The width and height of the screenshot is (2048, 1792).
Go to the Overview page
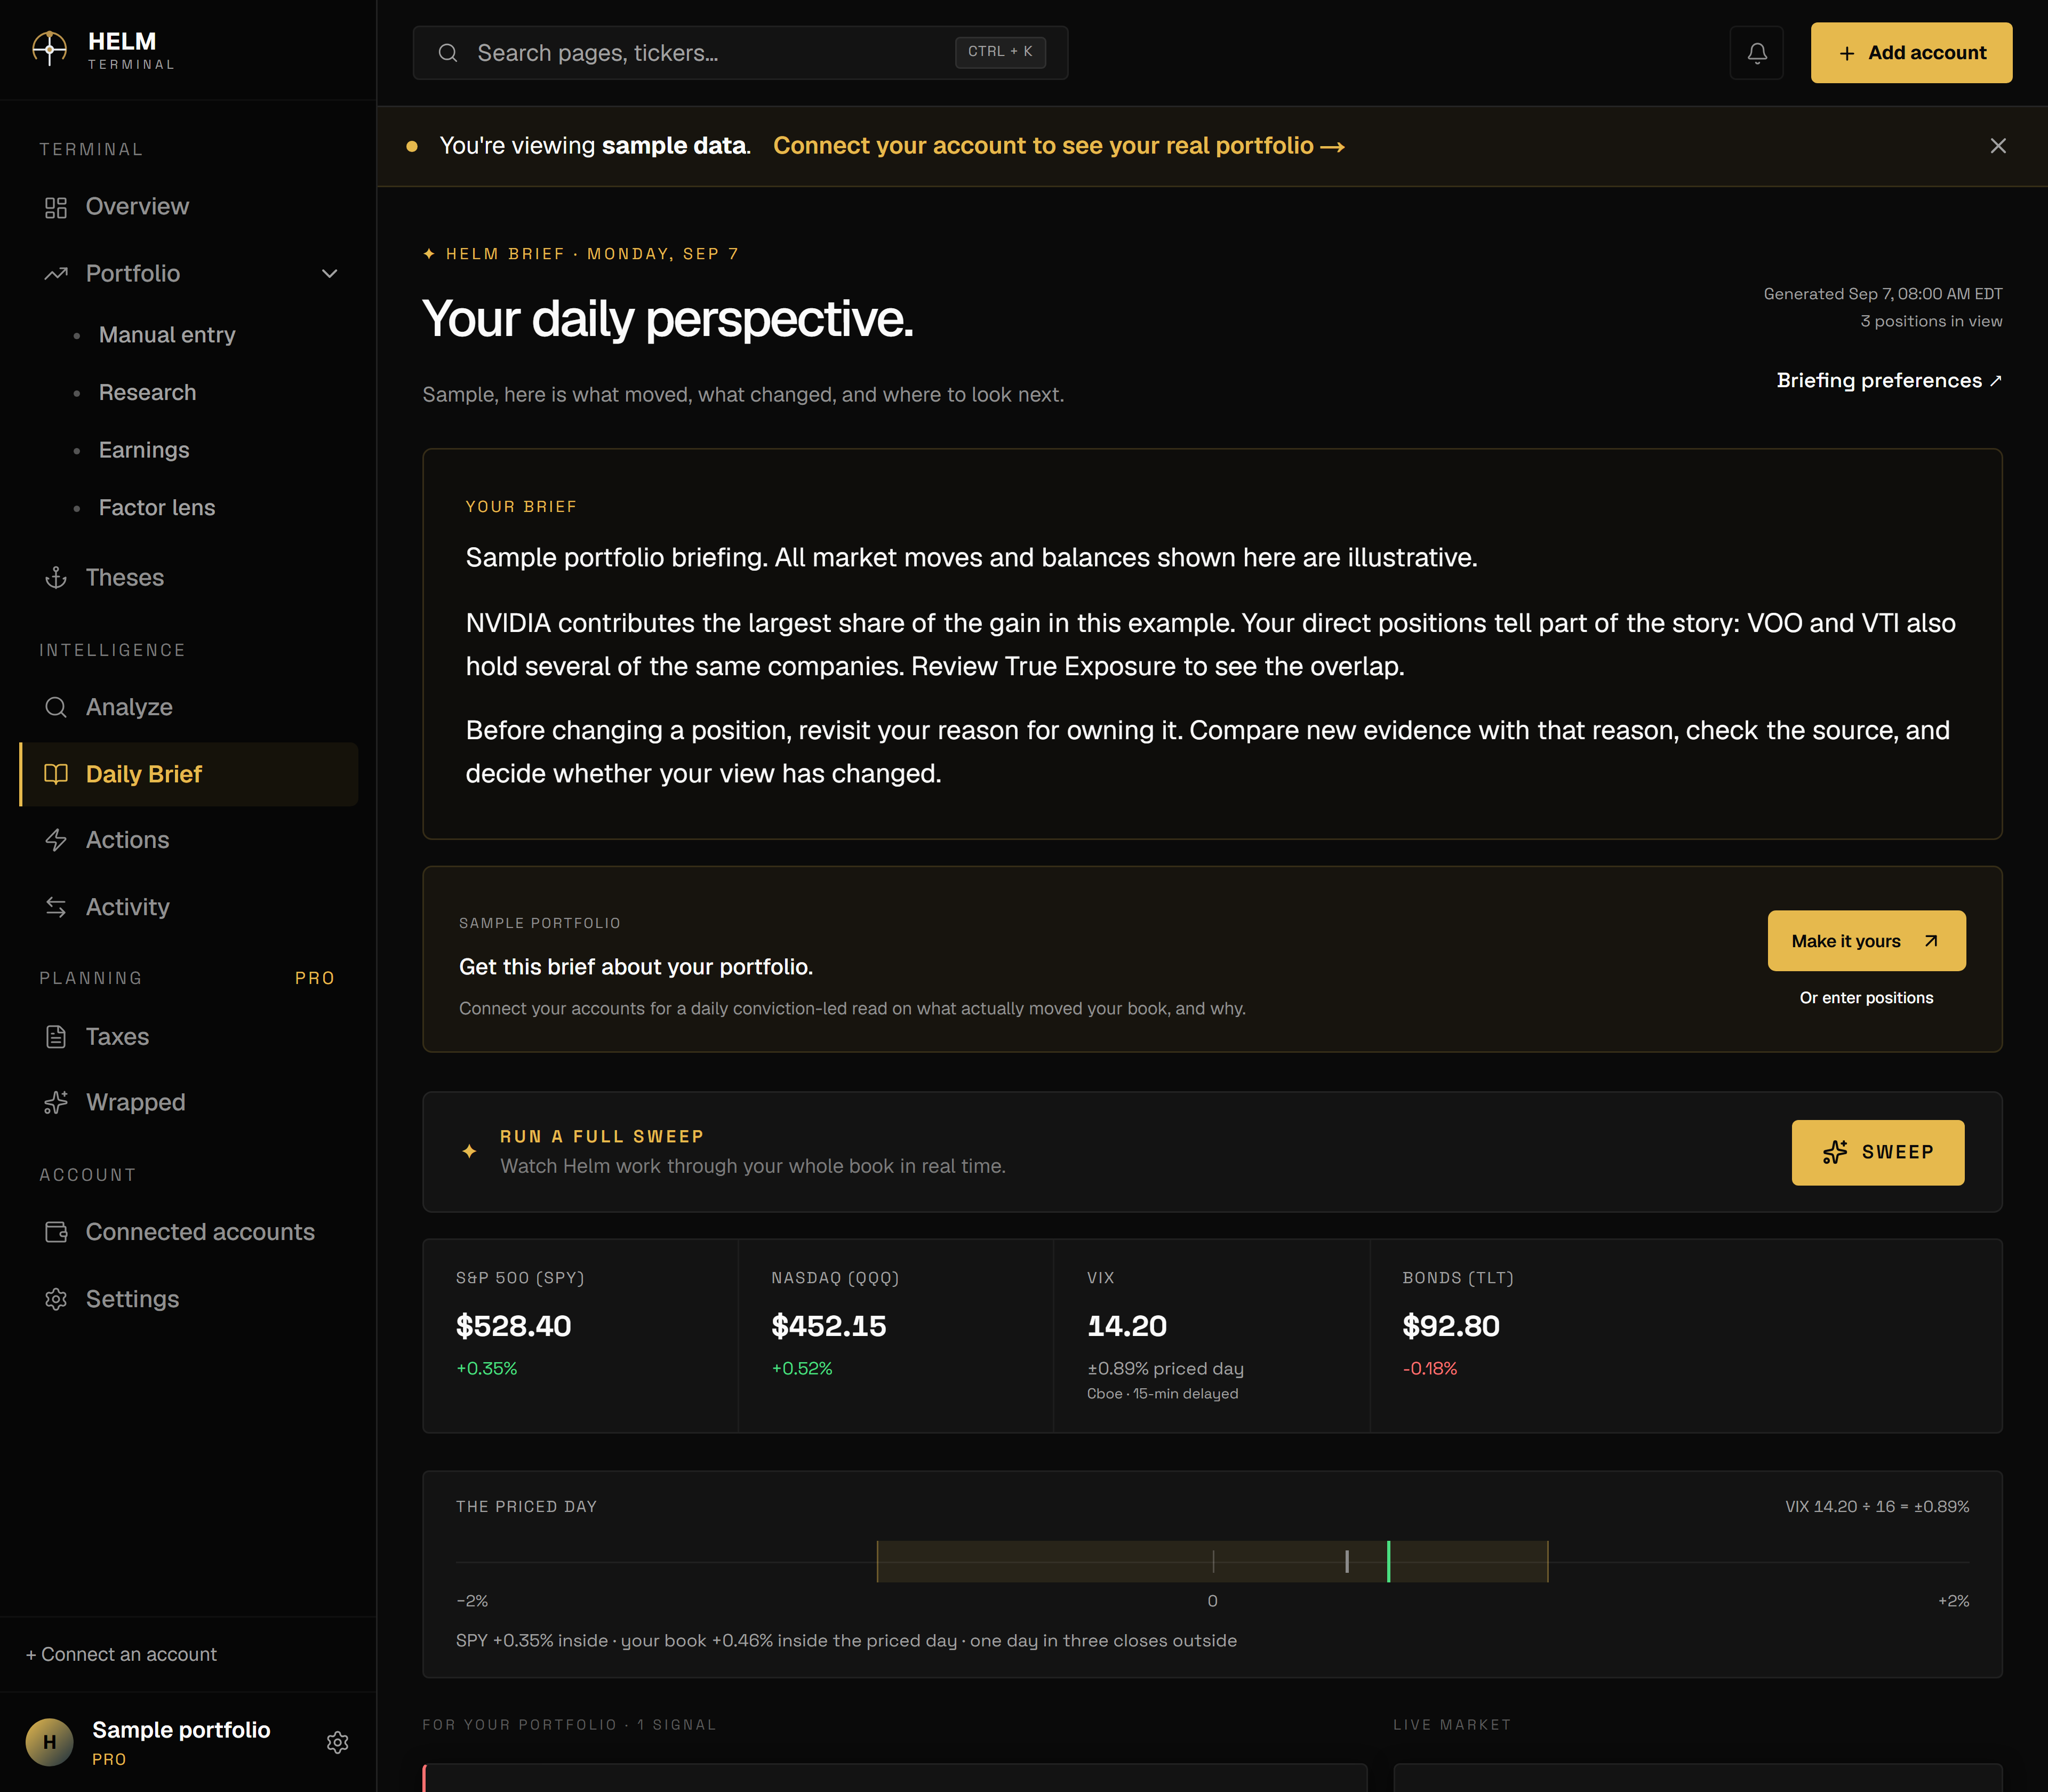tap(189, 207)
